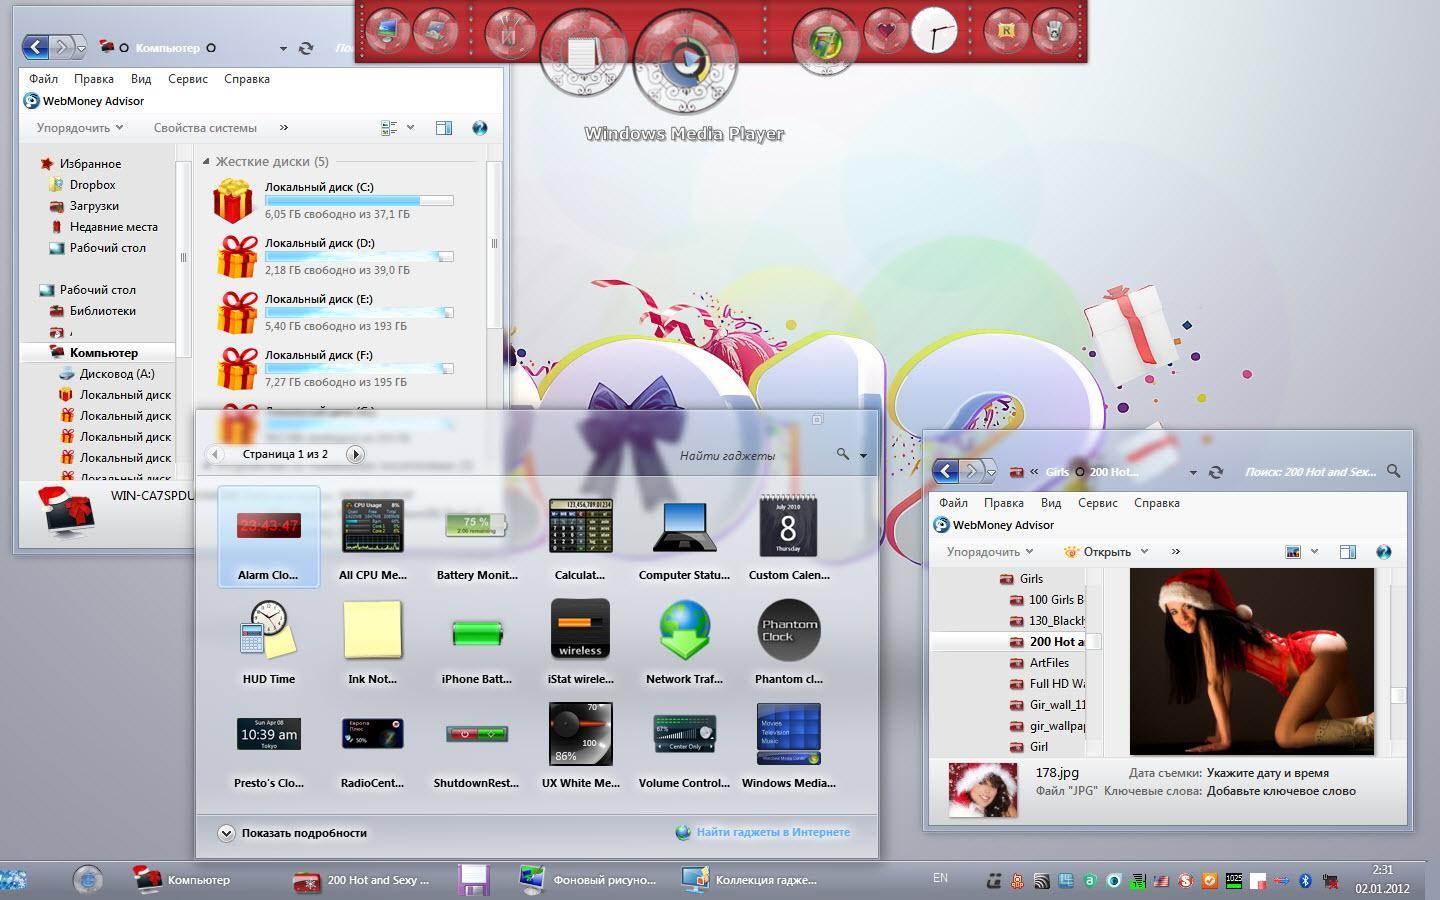Open the Windows logo orb in the dock
1440x900 pixels.
[x=825, y=43]
